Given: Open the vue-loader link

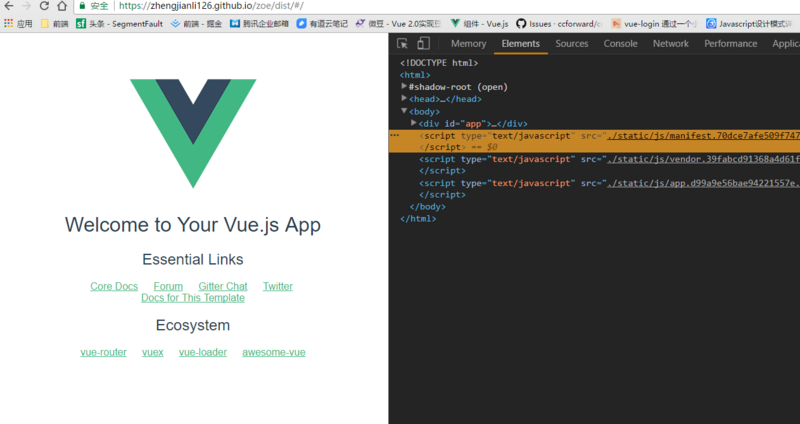Looking at the screenshot, I should [203, 352].
